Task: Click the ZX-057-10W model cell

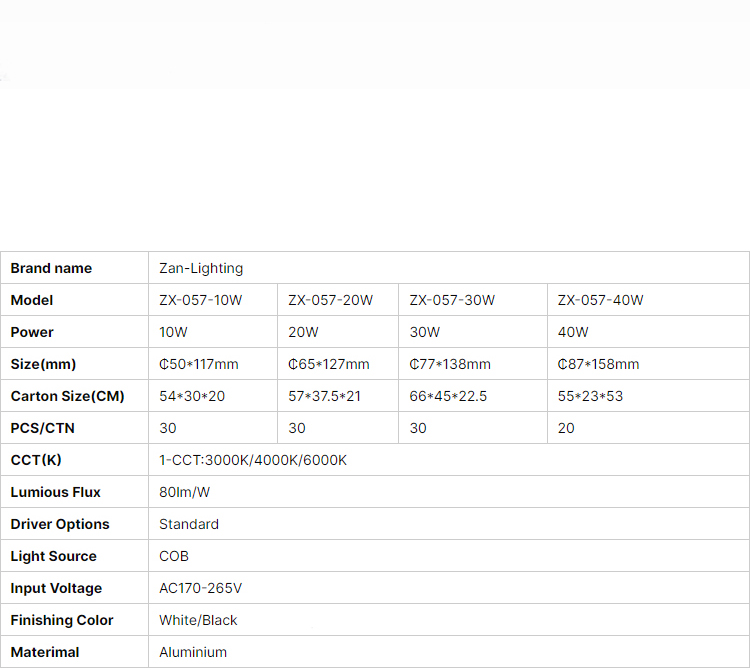Action: click(213, 300)
